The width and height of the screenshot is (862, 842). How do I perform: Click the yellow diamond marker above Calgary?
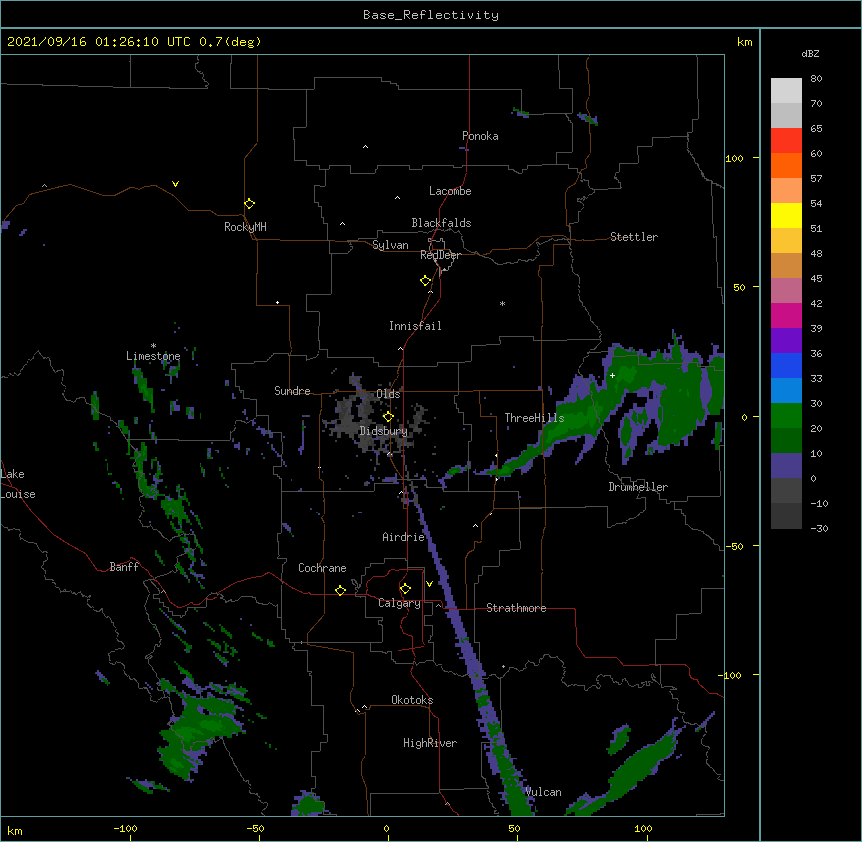(405, 589)
